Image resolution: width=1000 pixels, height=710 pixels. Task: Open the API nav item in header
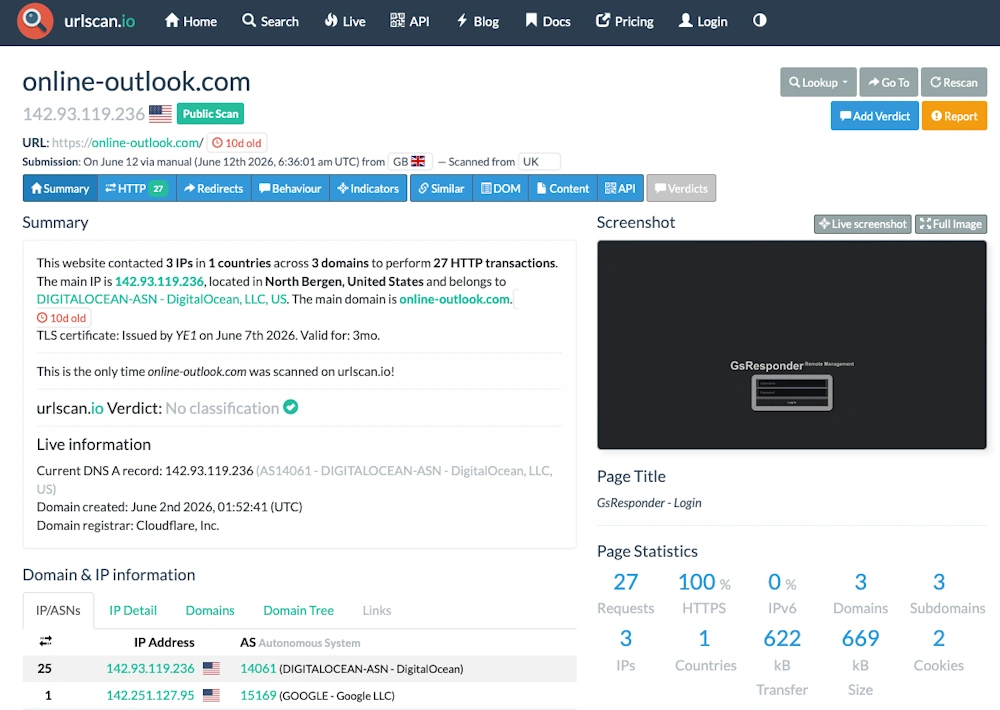(409, 21)
